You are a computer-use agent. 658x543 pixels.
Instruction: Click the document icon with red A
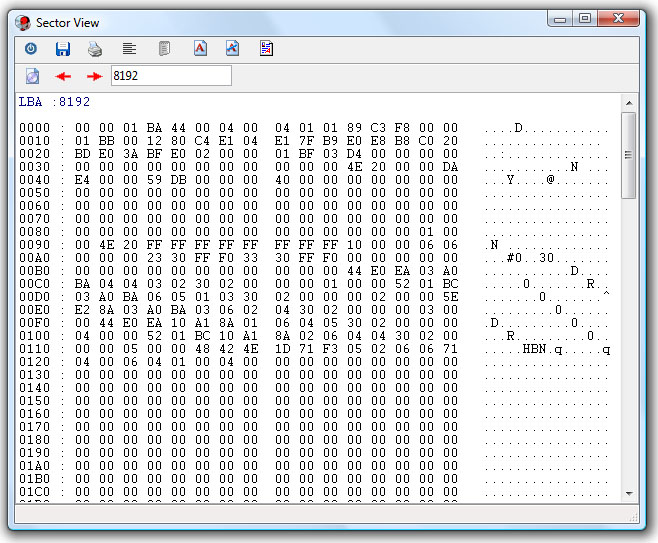tap(199, 48)
